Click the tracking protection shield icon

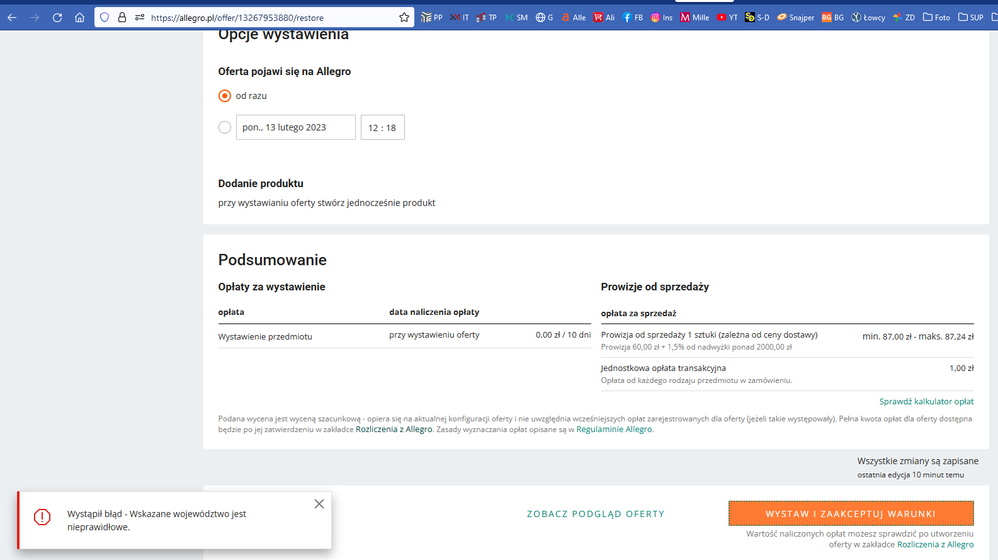click(105, 18)
